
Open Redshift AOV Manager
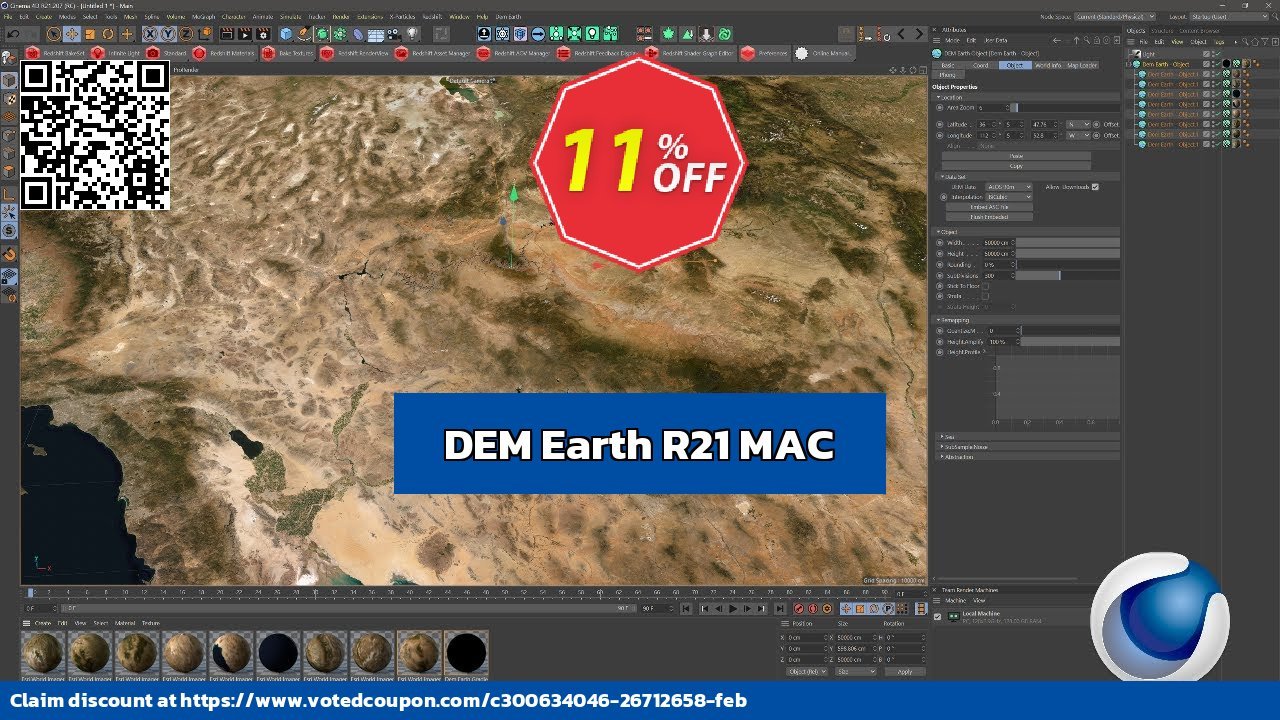point(514,53)
